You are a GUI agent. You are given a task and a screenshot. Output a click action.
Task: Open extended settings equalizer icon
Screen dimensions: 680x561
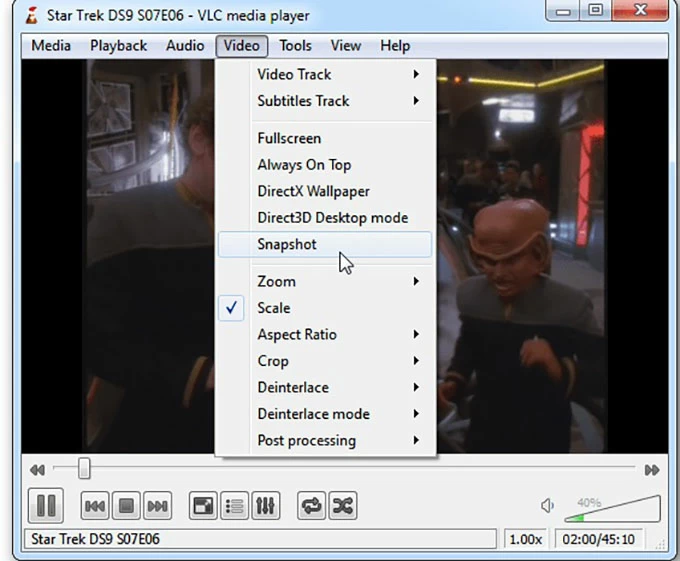pyautogui.click(x=265, y=507)
